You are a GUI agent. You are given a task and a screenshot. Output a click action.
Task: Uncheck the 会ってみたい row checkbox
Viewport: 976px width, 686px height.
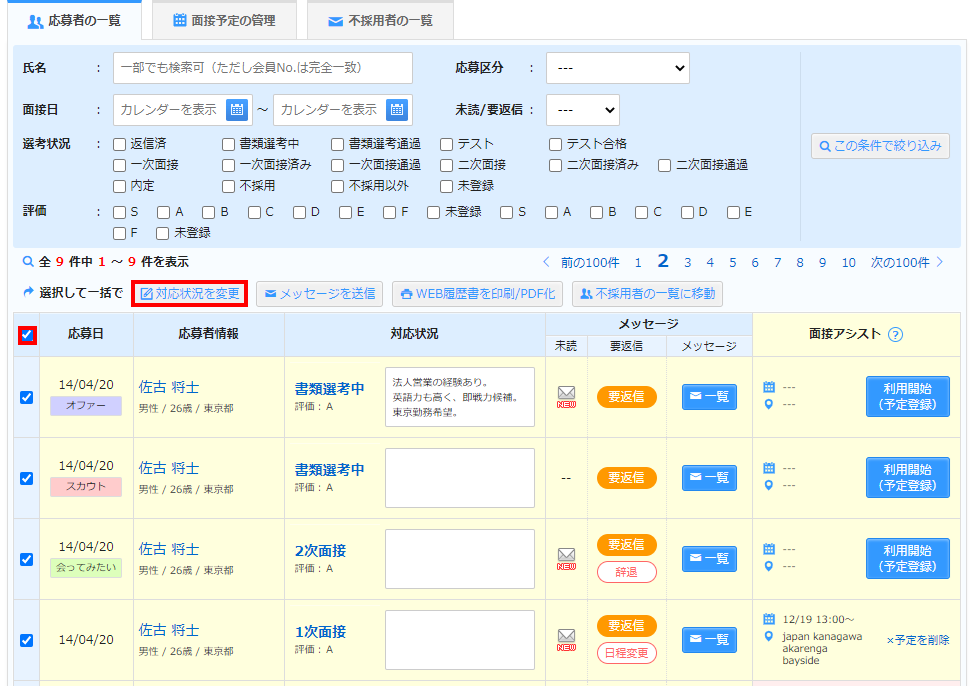pos(26,559)
